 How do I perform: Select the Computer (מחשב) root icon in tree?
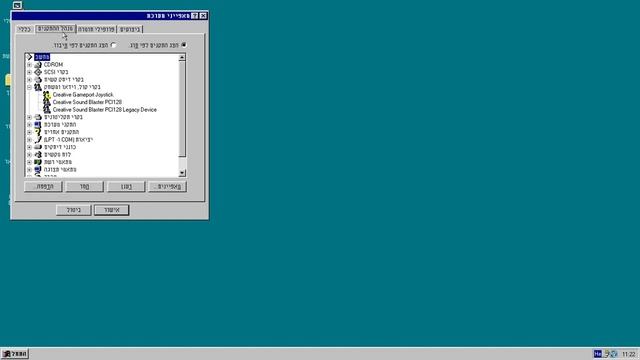tap(29, 57)
